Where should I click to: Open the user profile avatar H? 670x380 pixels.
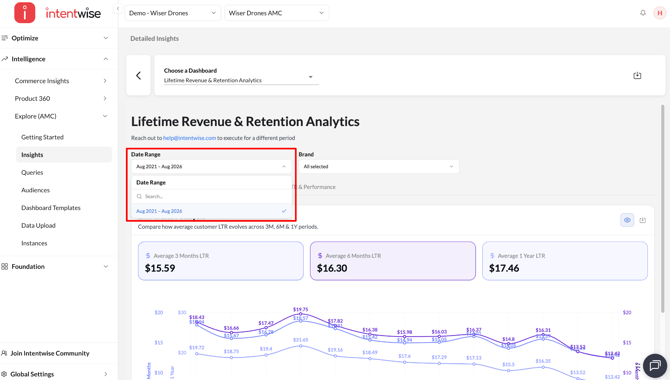[x=660, y=13]
